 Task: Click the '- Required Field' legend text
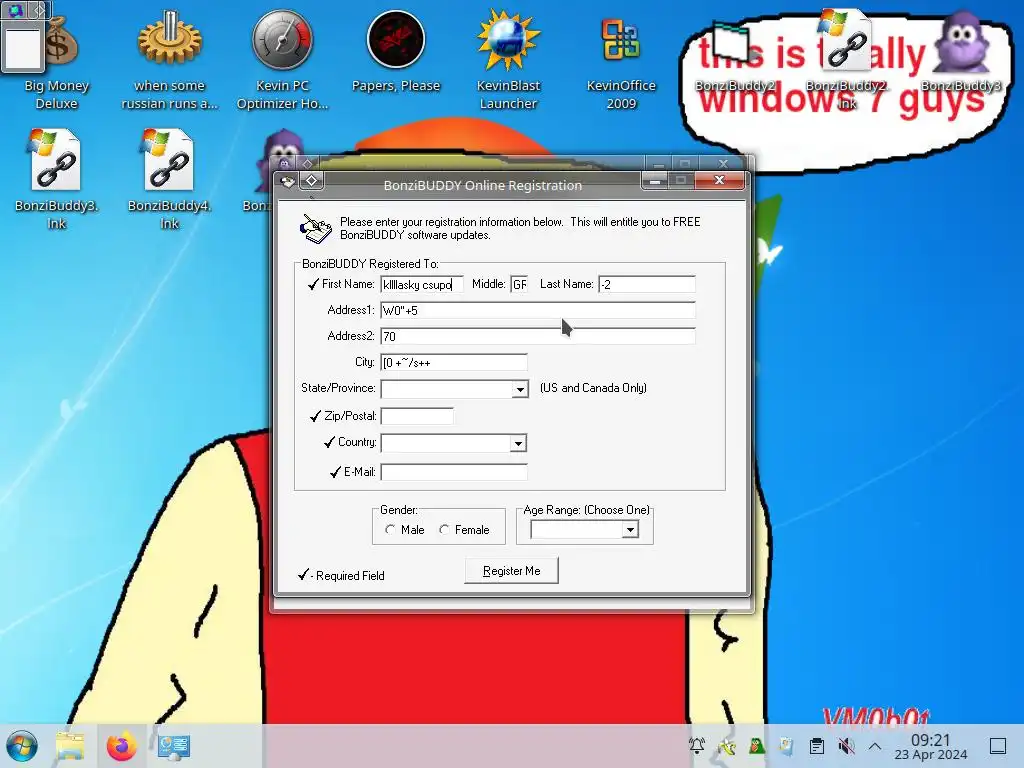tap(347, 575)
